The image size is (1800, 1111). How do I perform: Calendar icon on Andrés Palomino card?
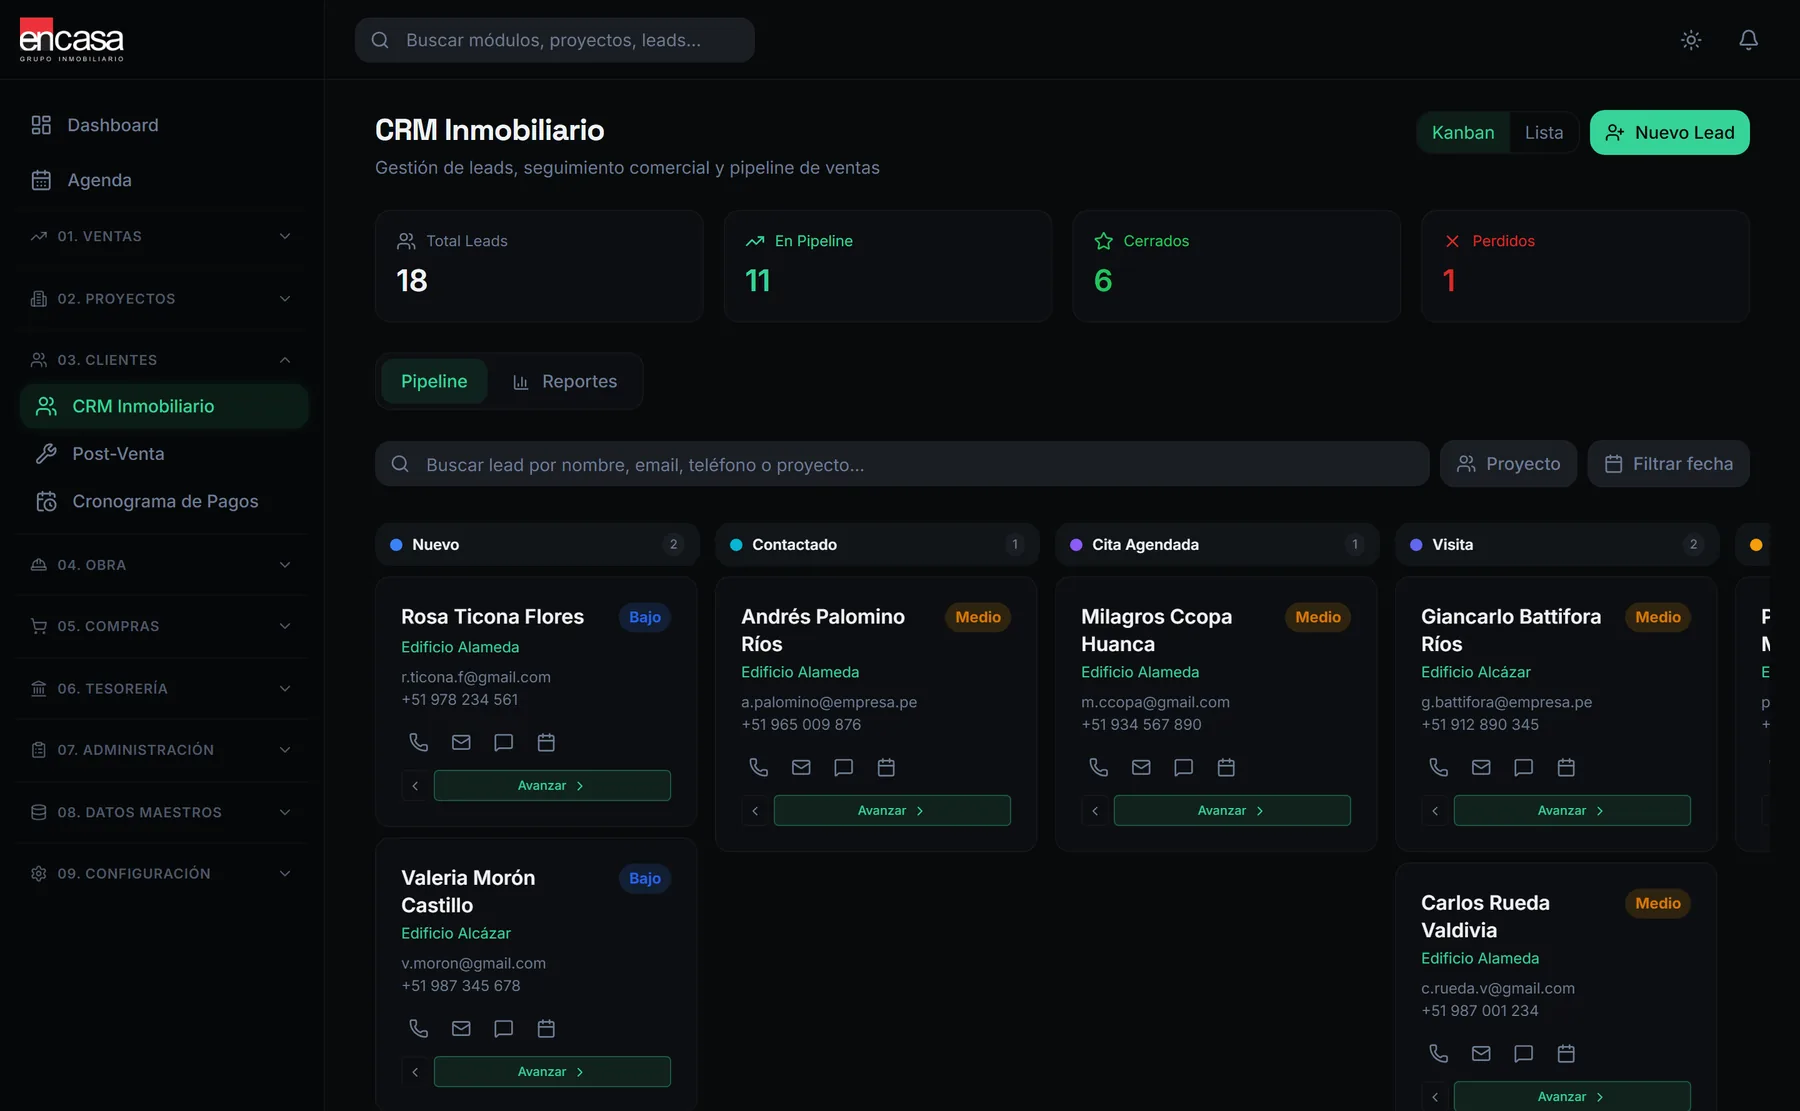(x=886, y=767)
